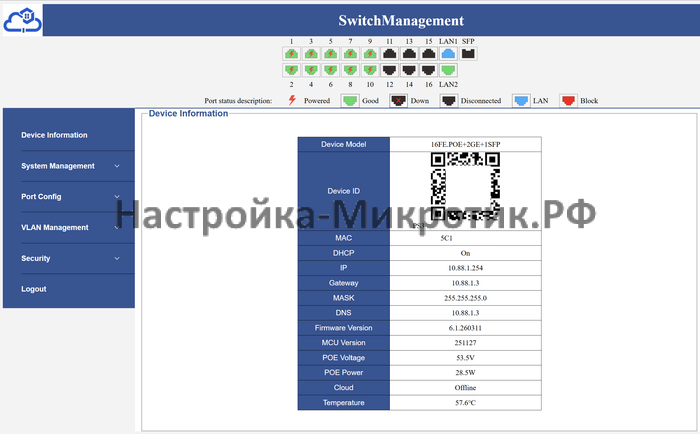
Task: Select disconnected port 16 icon
Action: (429, 70)
